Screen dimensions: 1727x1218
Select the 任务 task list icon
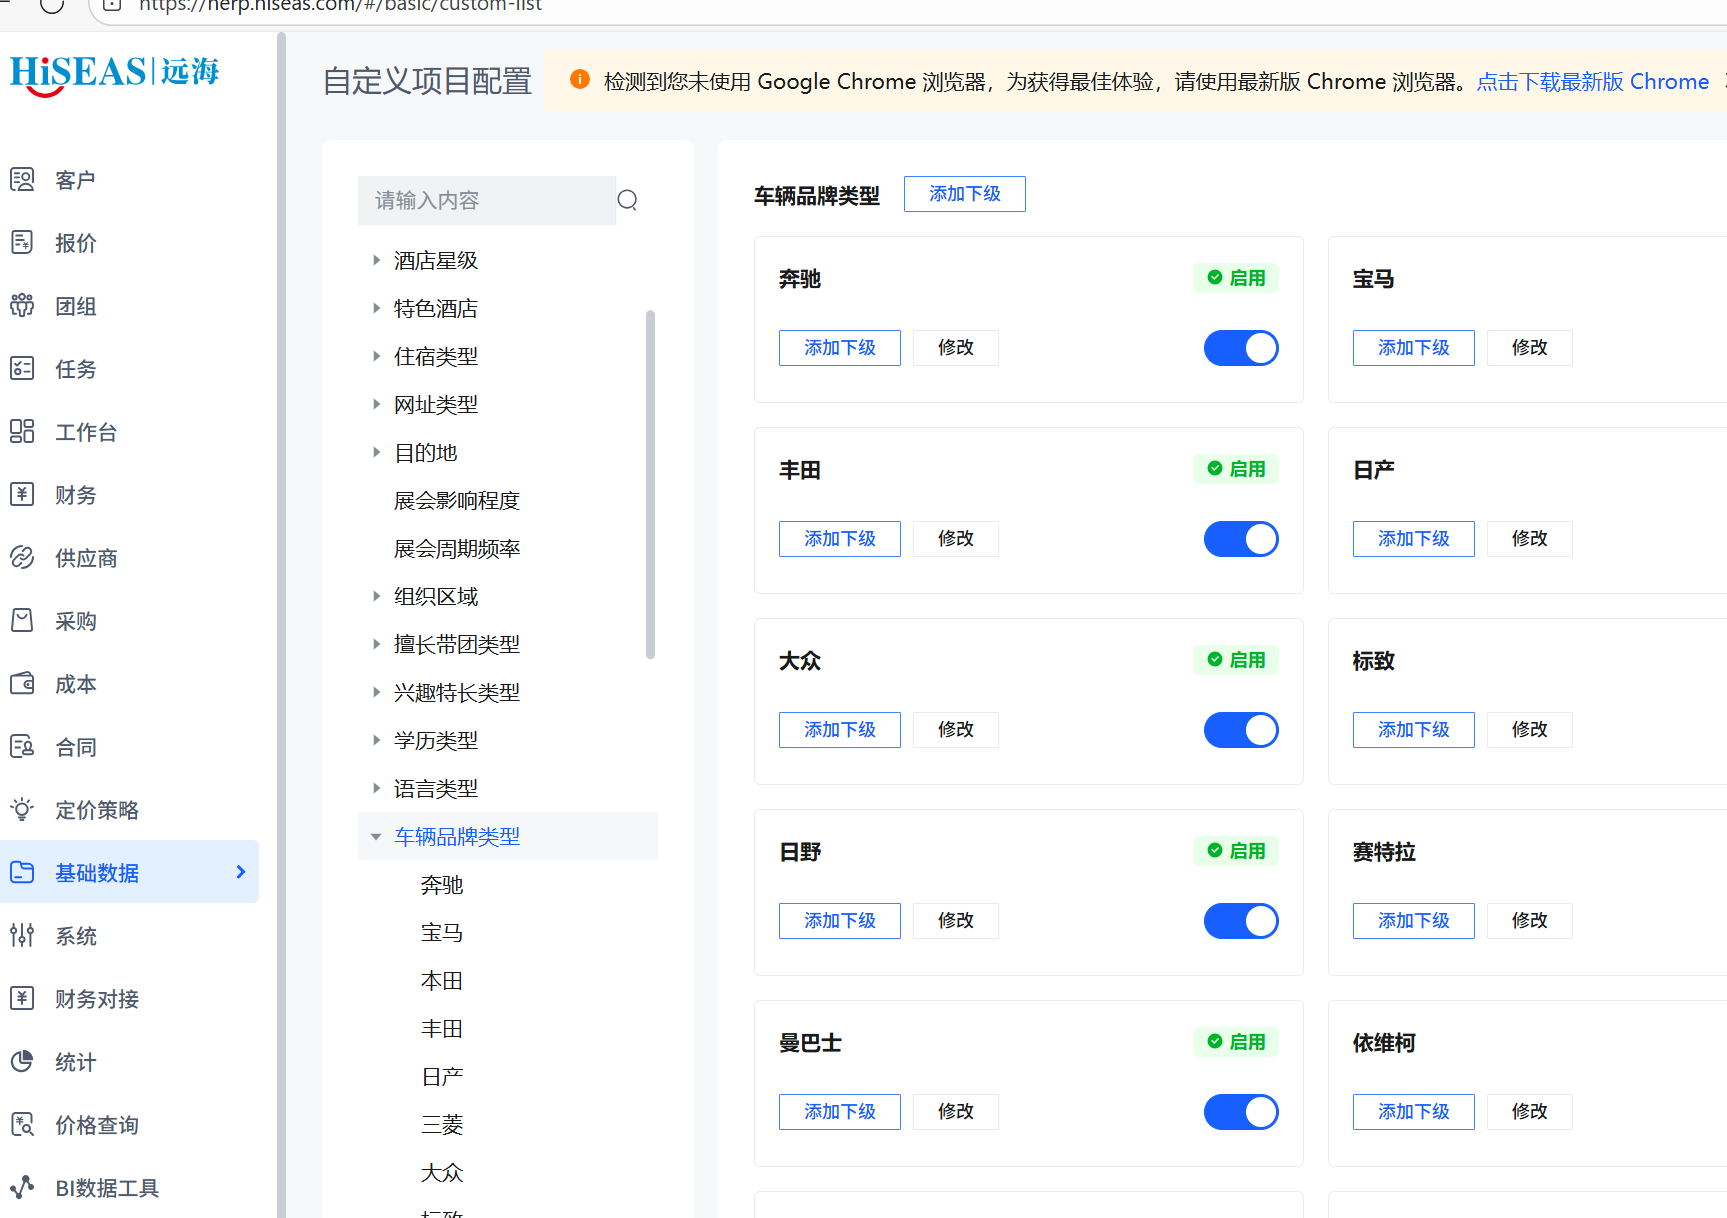click(x=22, y=369)
